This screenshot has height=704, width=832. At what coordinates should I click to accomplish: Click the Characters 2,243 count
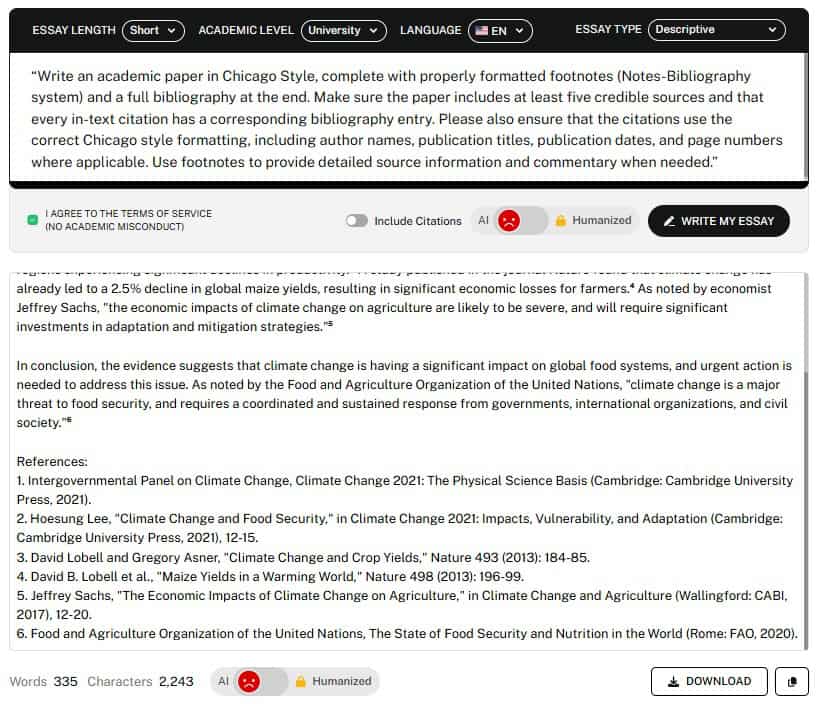click(140, 681)
